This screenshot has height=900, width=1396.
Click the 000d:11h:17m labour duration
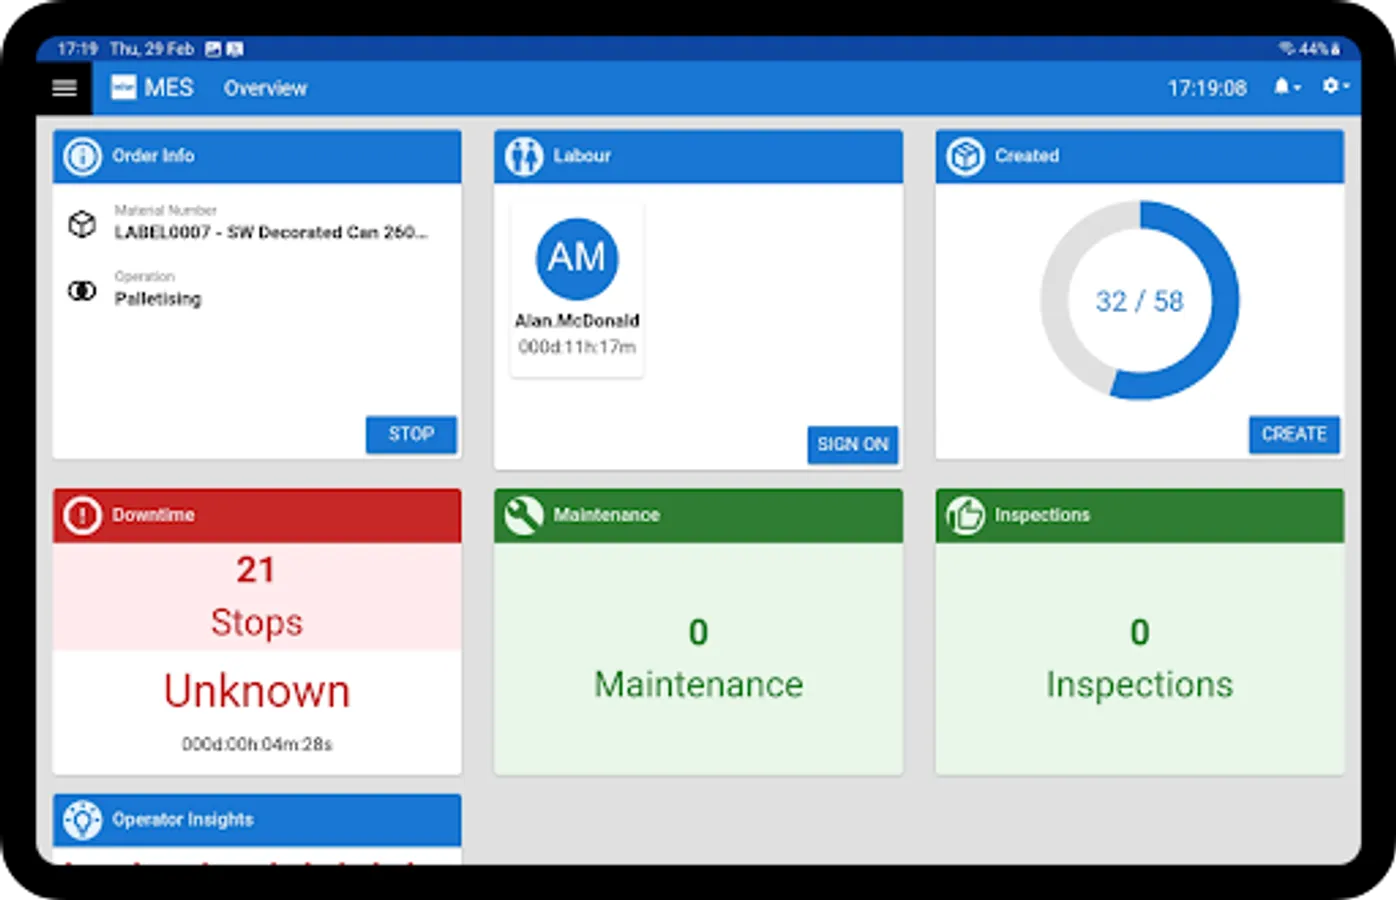tap(577, 347)
